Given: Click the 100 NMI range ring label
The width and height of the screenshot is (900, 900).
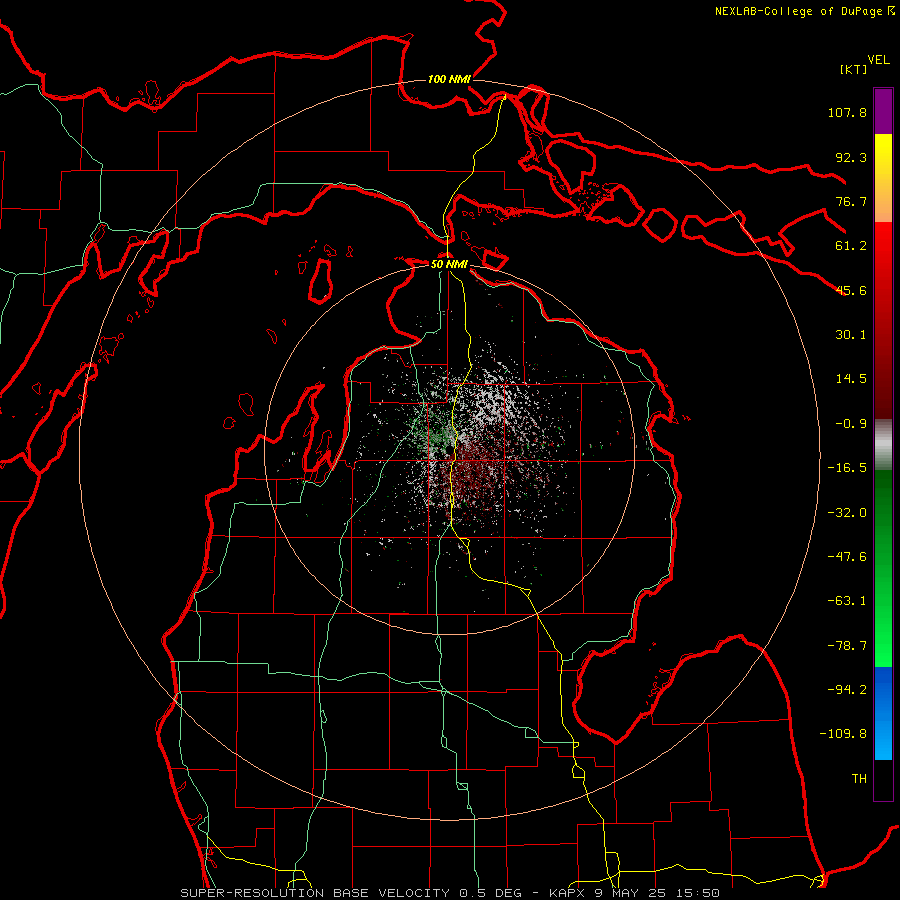Looking at the screenshot, I should [449, 79].
